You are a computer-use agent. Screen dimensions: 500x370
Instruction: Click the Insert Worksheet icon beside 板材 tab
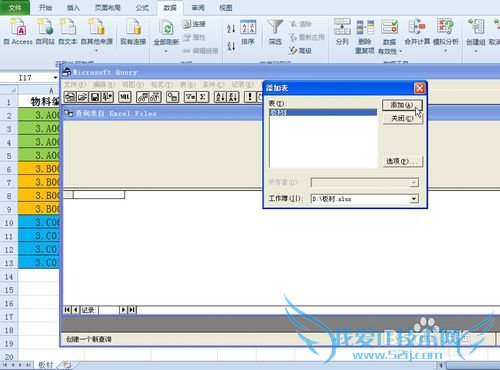(x=67, y=365)
